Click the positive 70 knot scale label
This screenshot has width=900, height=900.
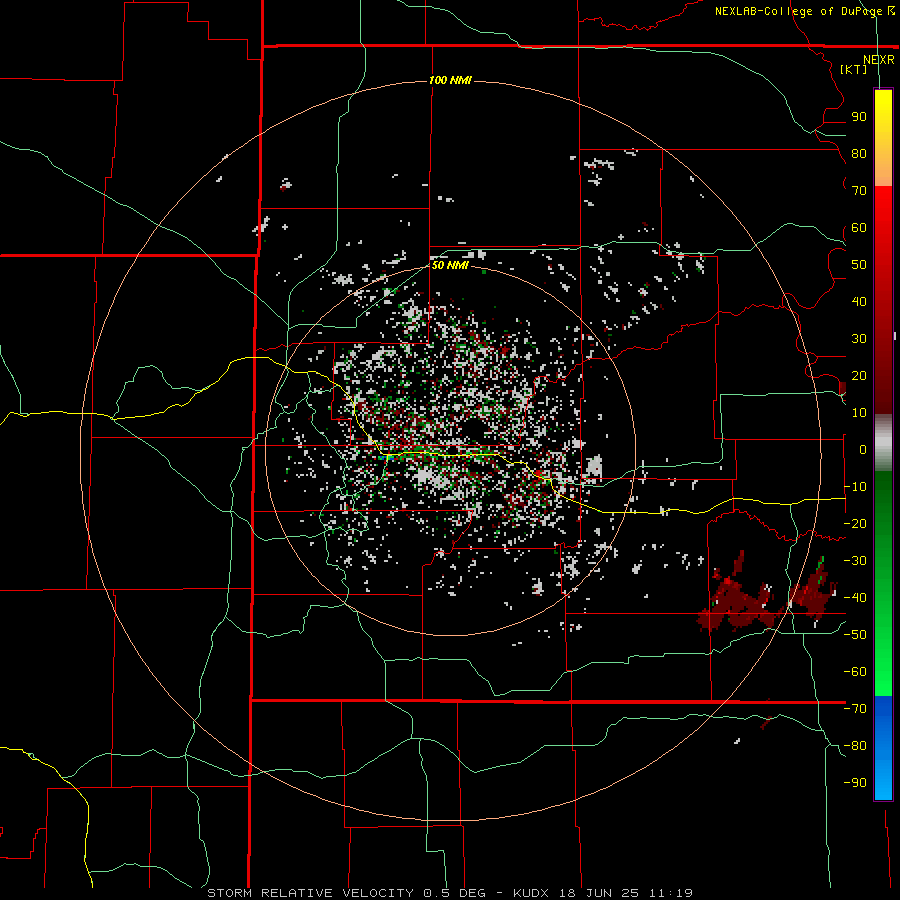pyautogui.click(x=859, y=191)
